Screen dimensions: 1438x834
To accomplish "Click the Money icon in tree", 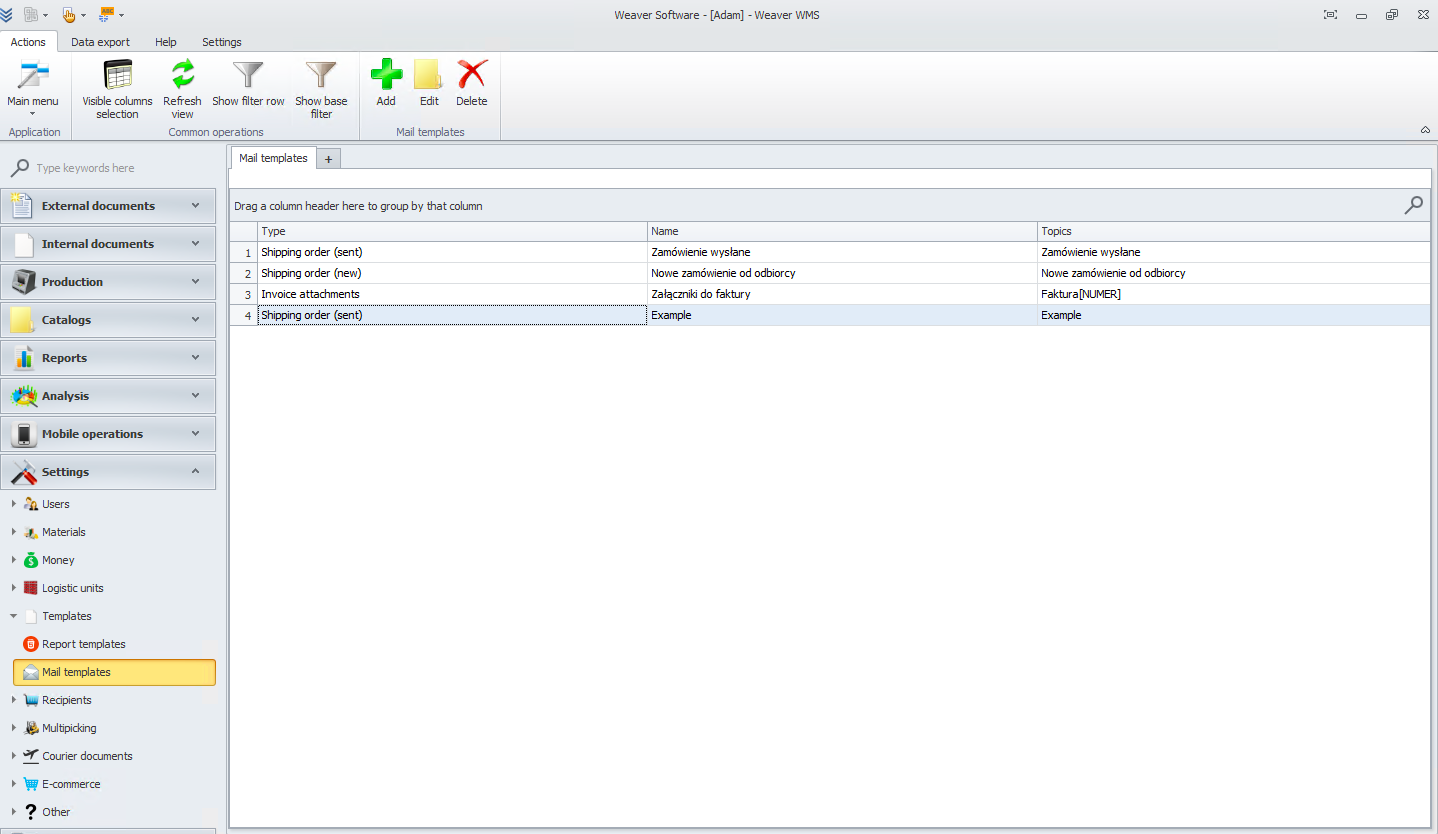I will click(x=31, y=560).
